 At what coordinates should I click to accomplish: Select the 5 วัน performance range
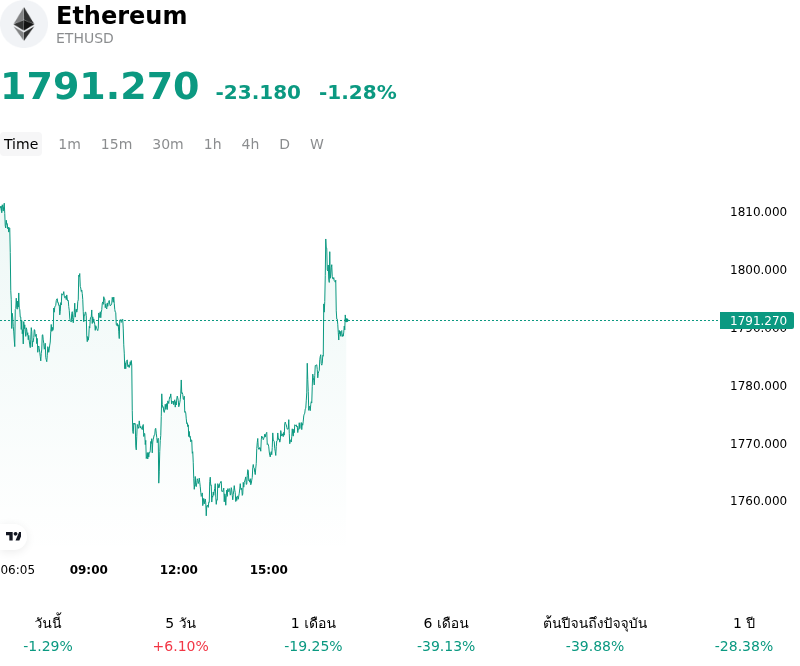[181, 634]
